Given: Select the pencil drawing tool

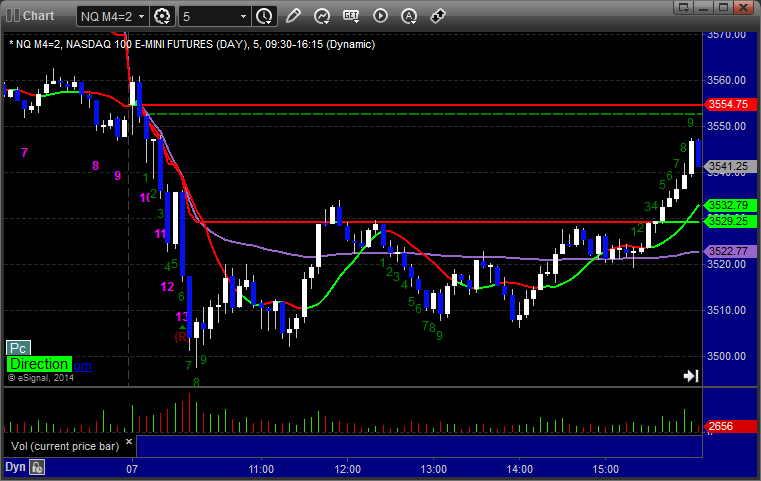Looking at the screenshot, I should [293, 16].
